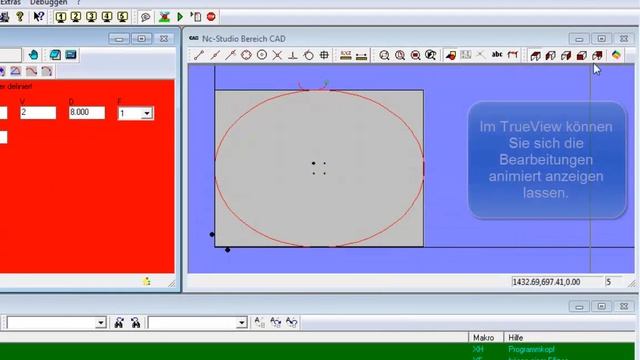Click the second zoom magnifier icon
Viewport: 640px width, 360px height.
400,55
